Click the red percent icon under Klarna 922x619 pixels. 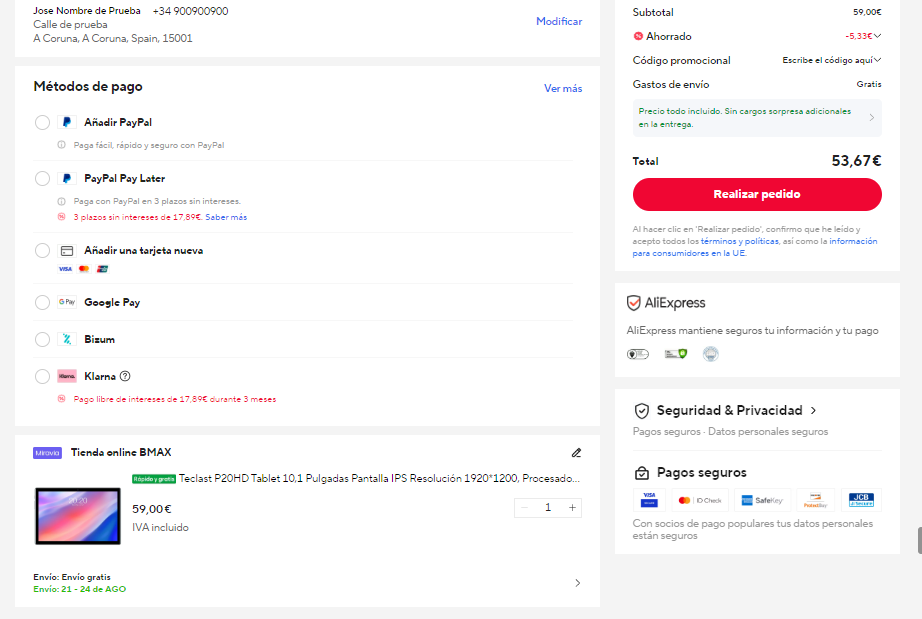tap(61, 399)
